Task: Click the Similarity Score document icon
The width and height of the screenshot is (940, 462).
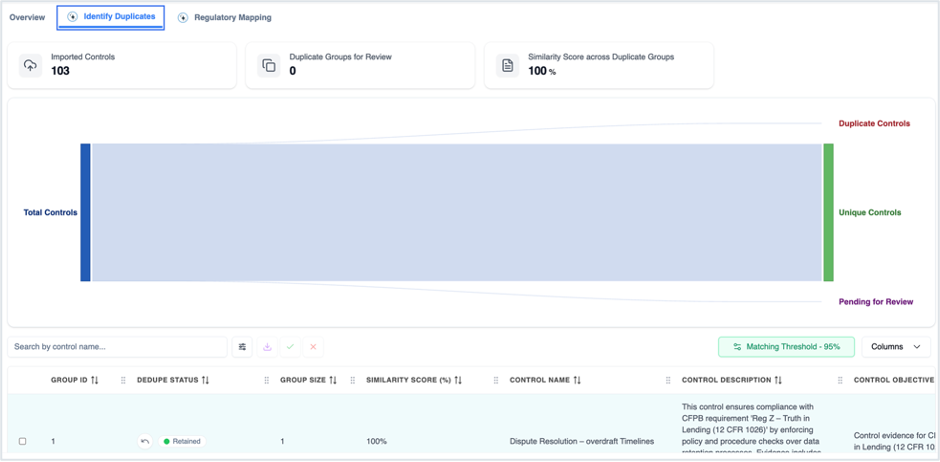Action: (507, 65)
